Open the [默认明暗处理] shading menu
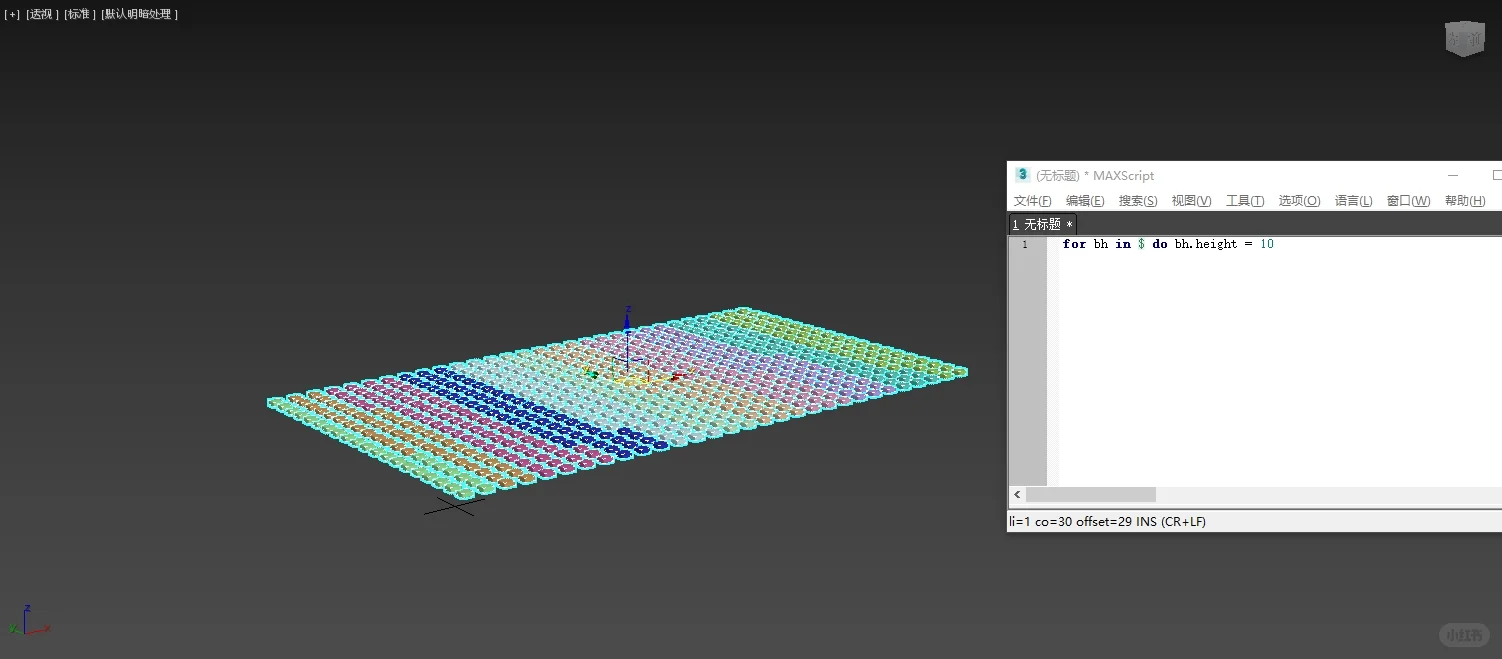This screenshot has height=659, width=1502. 140,14
